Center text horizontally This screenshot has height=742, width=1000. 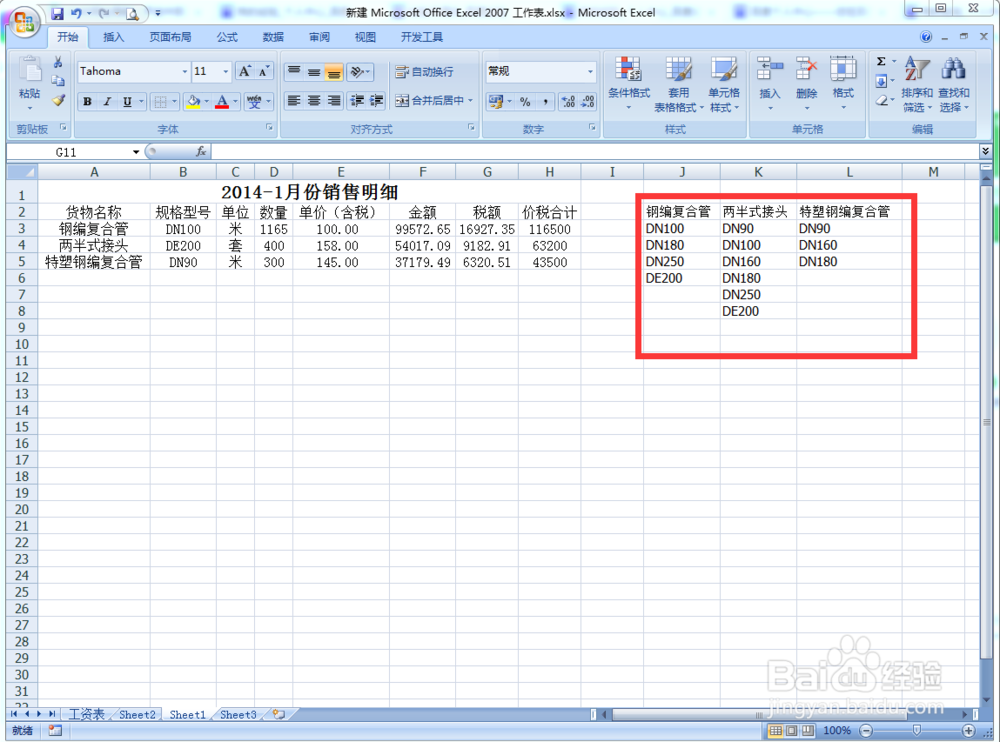tap(314, 100)
